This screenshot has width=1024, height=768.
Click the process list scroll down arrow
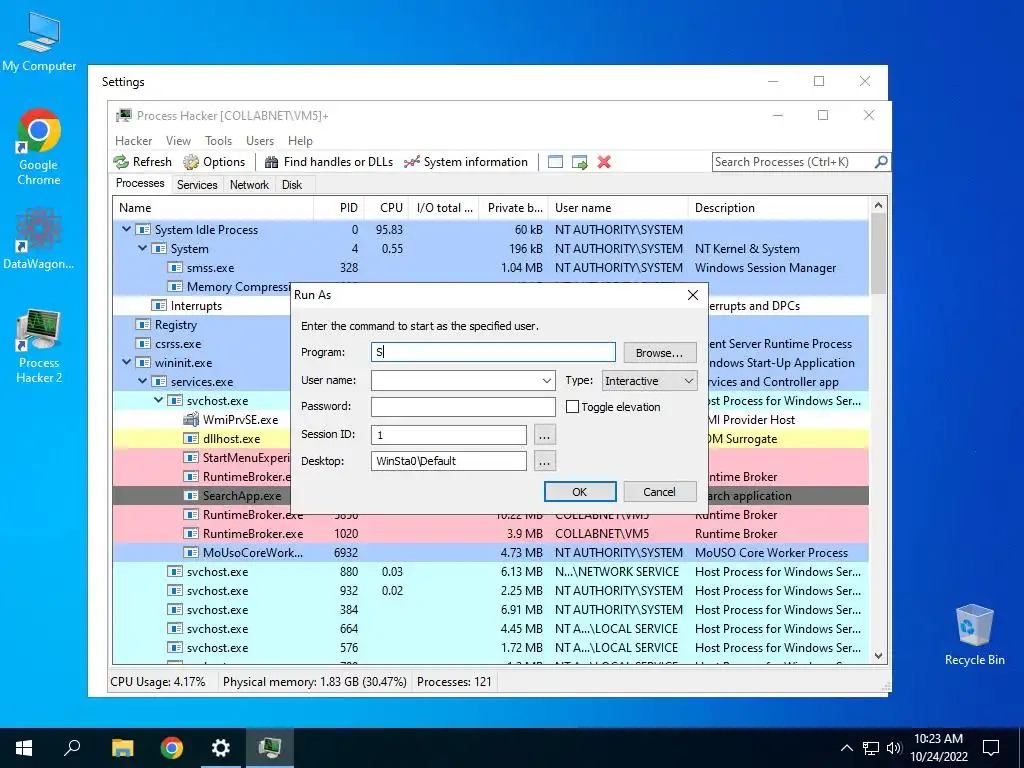(x=878, y=655)
